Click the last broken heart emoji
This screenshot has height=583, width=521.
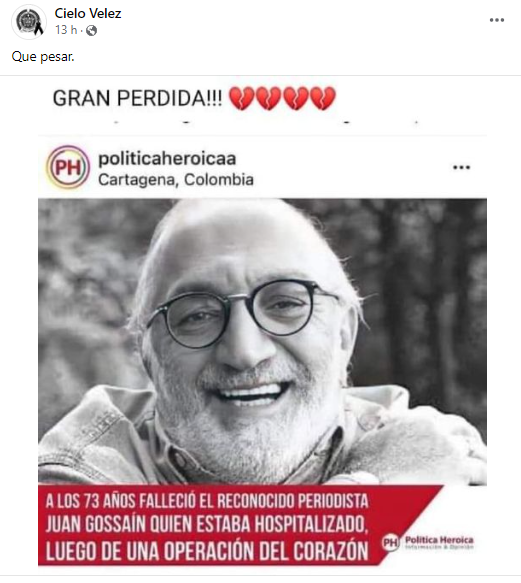point(323,98)
